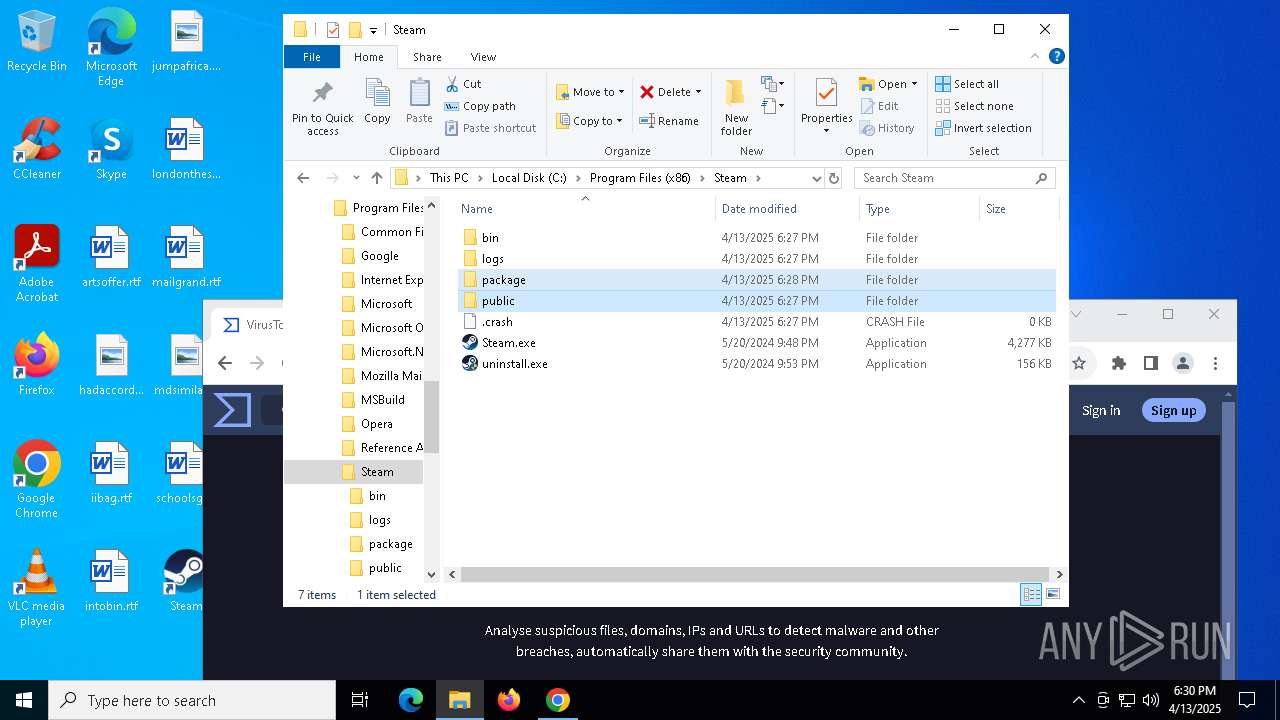Viewport: 1280px width, 720px height.
Task: Open the Windows Start menu
Action: [x=24, y=700]
